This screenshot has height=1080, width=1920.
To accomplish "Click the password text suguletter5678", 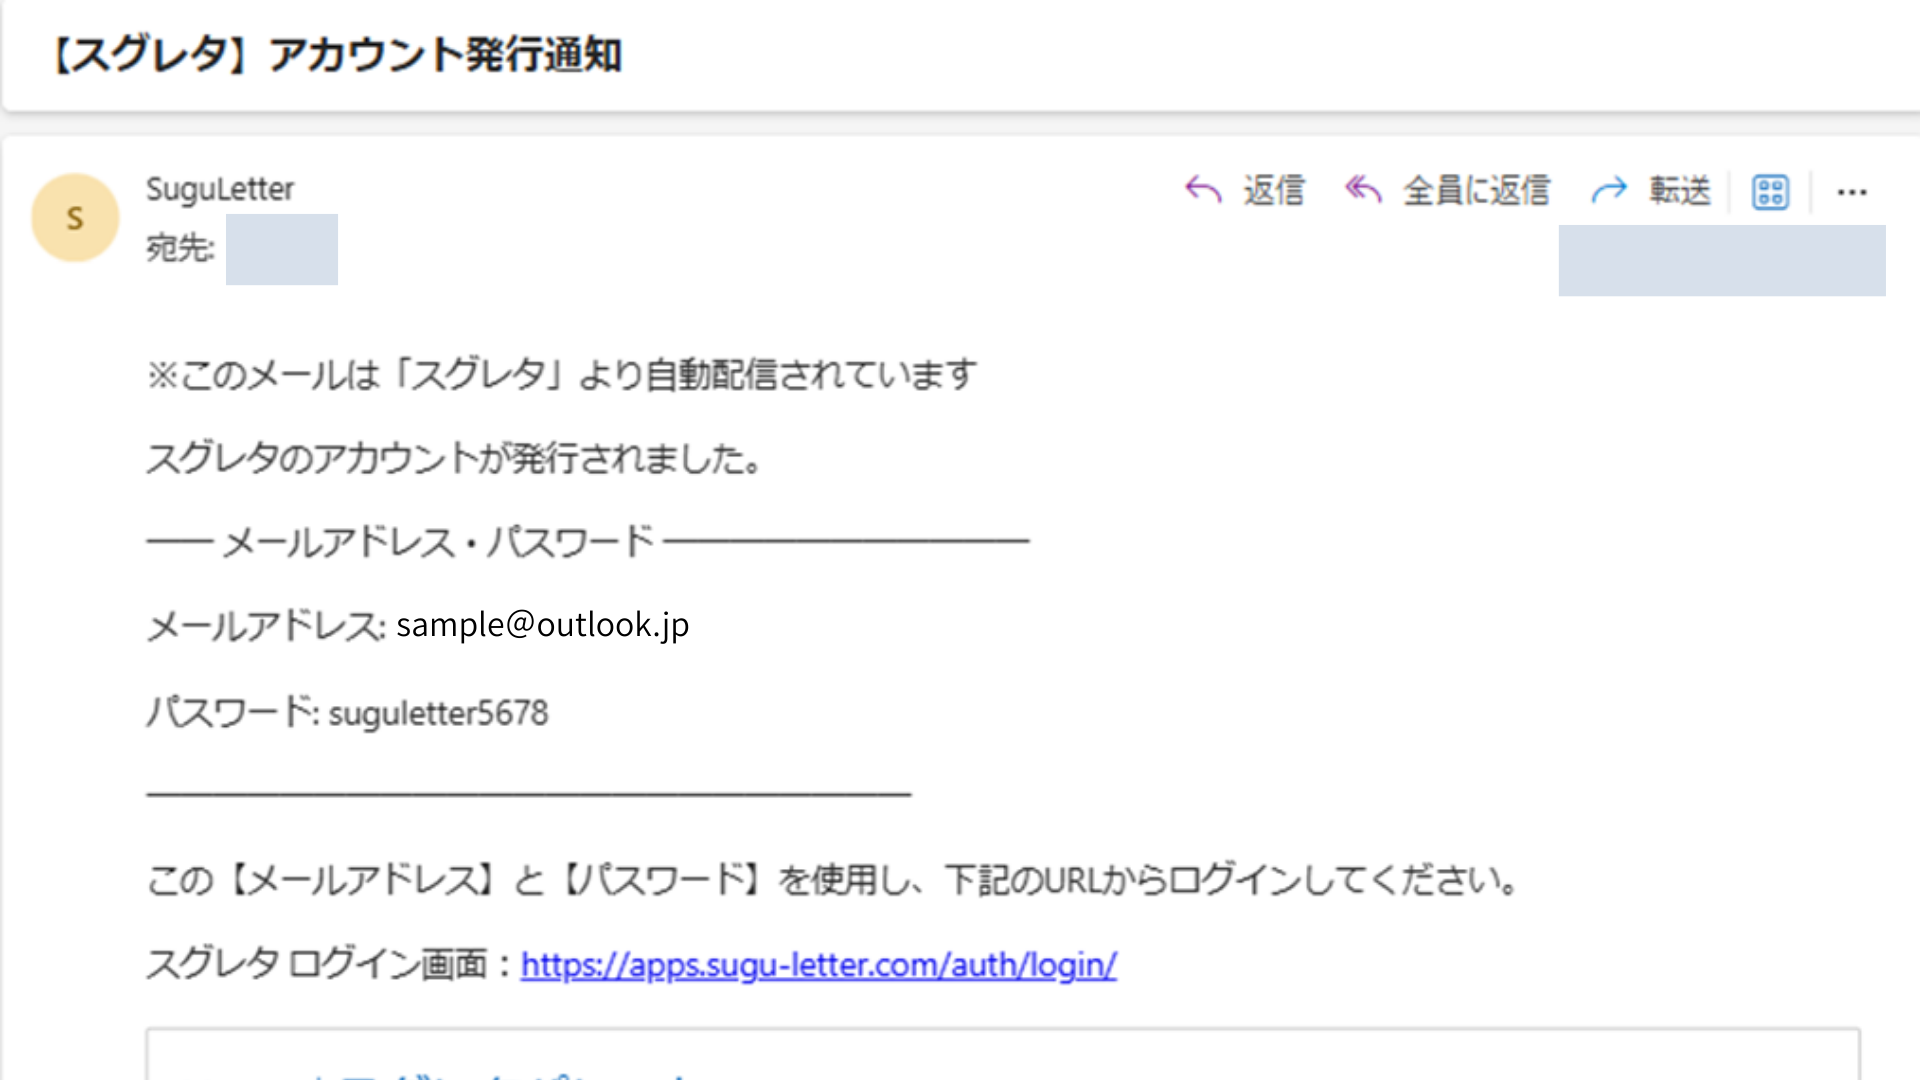I will pyautogui.click(x=438, y=713).
